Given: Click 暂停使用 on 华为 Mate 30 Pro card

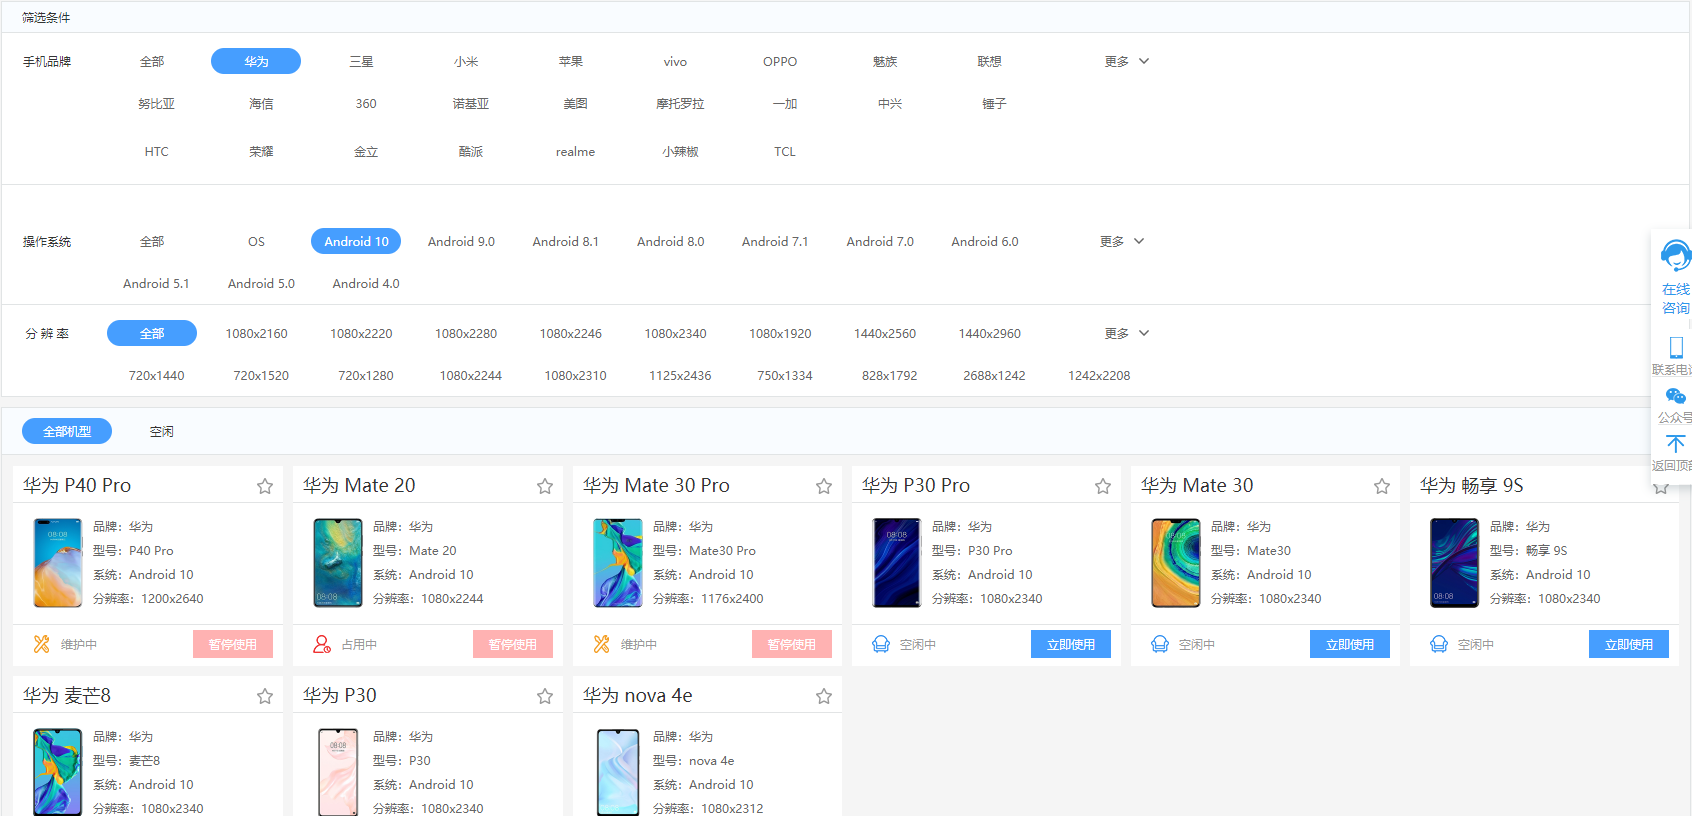Looking at the screenshot, I should pos(792,644).
